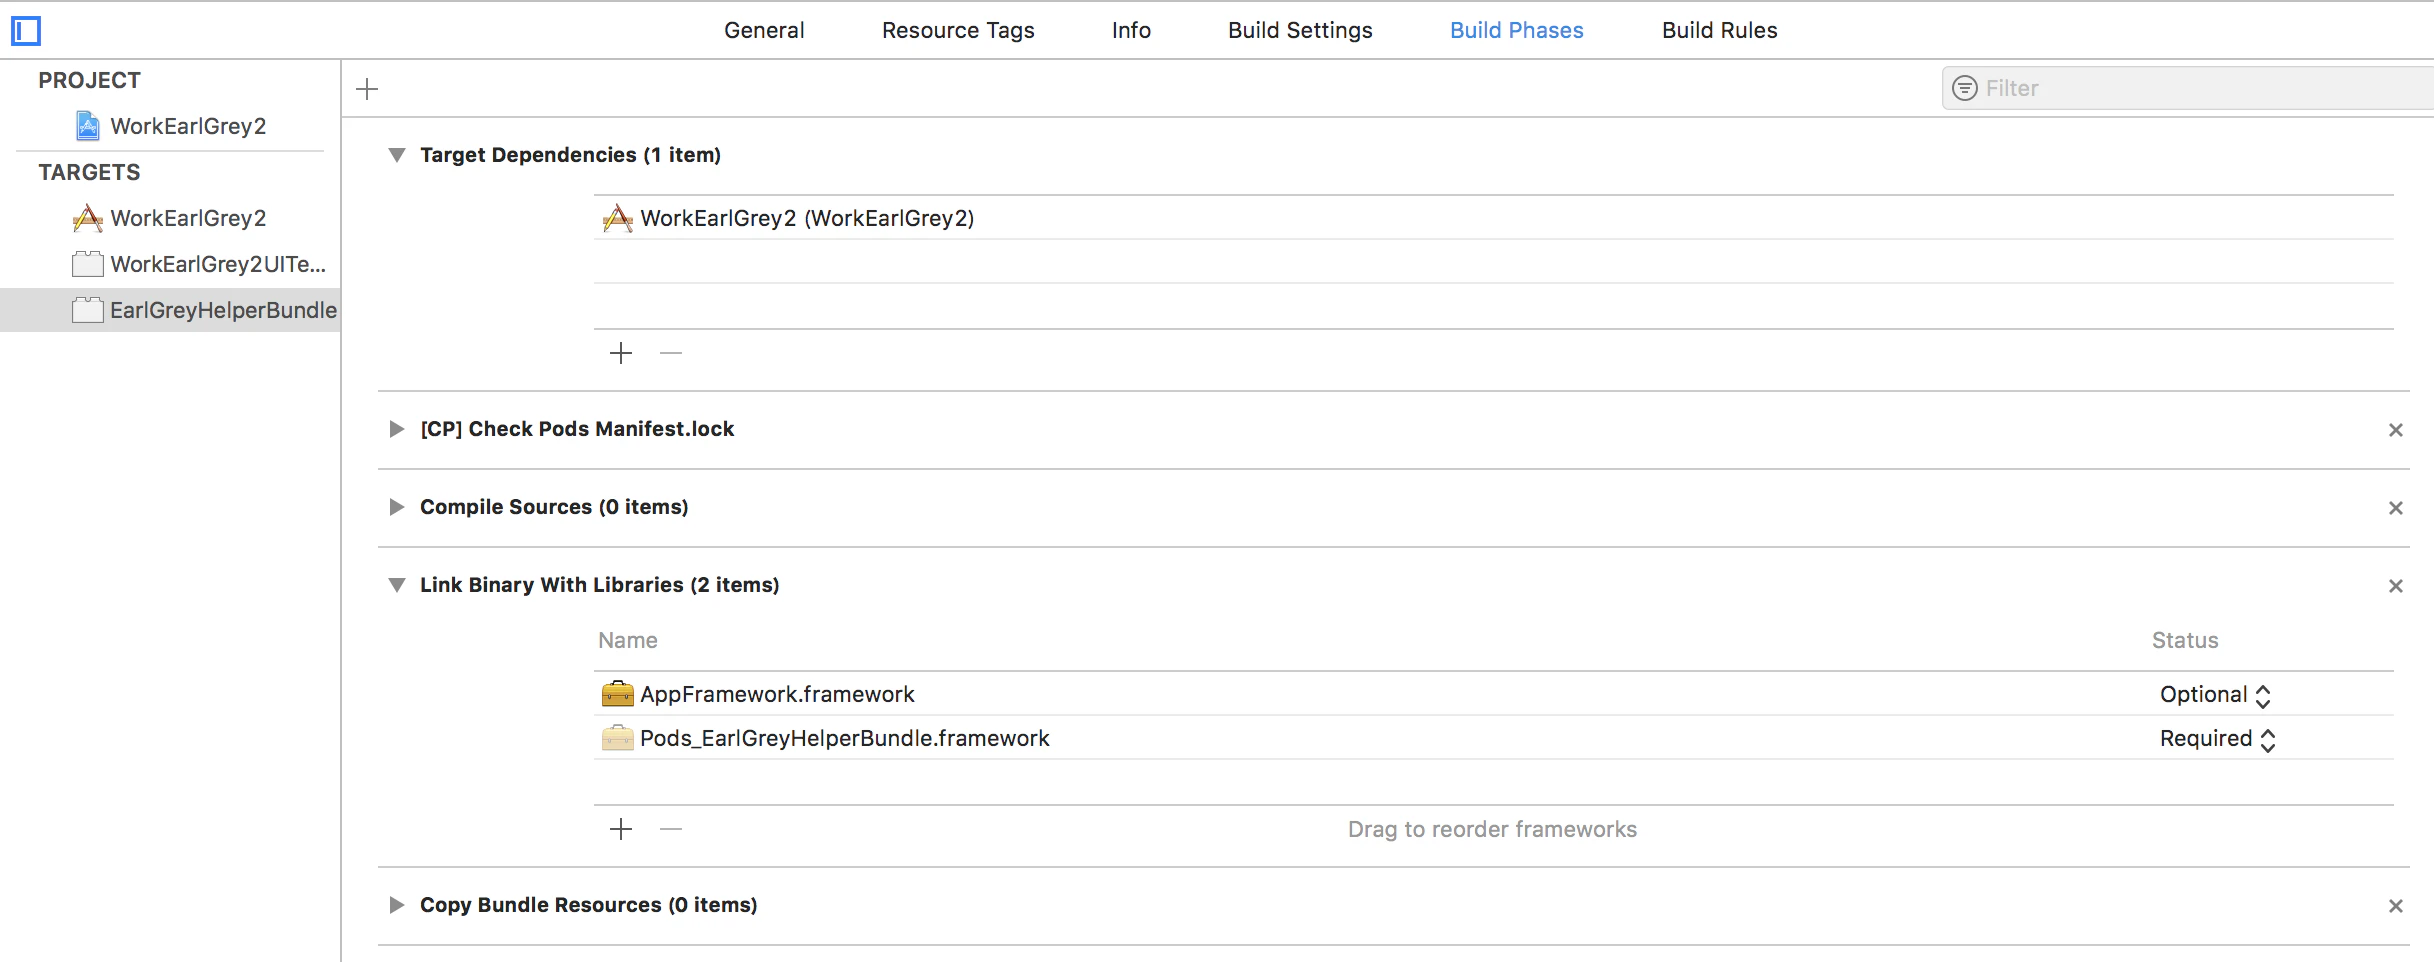Click the Filter search field
Image resolution: width=2434 pixels, height=962 pixels.
point(2188,88)
